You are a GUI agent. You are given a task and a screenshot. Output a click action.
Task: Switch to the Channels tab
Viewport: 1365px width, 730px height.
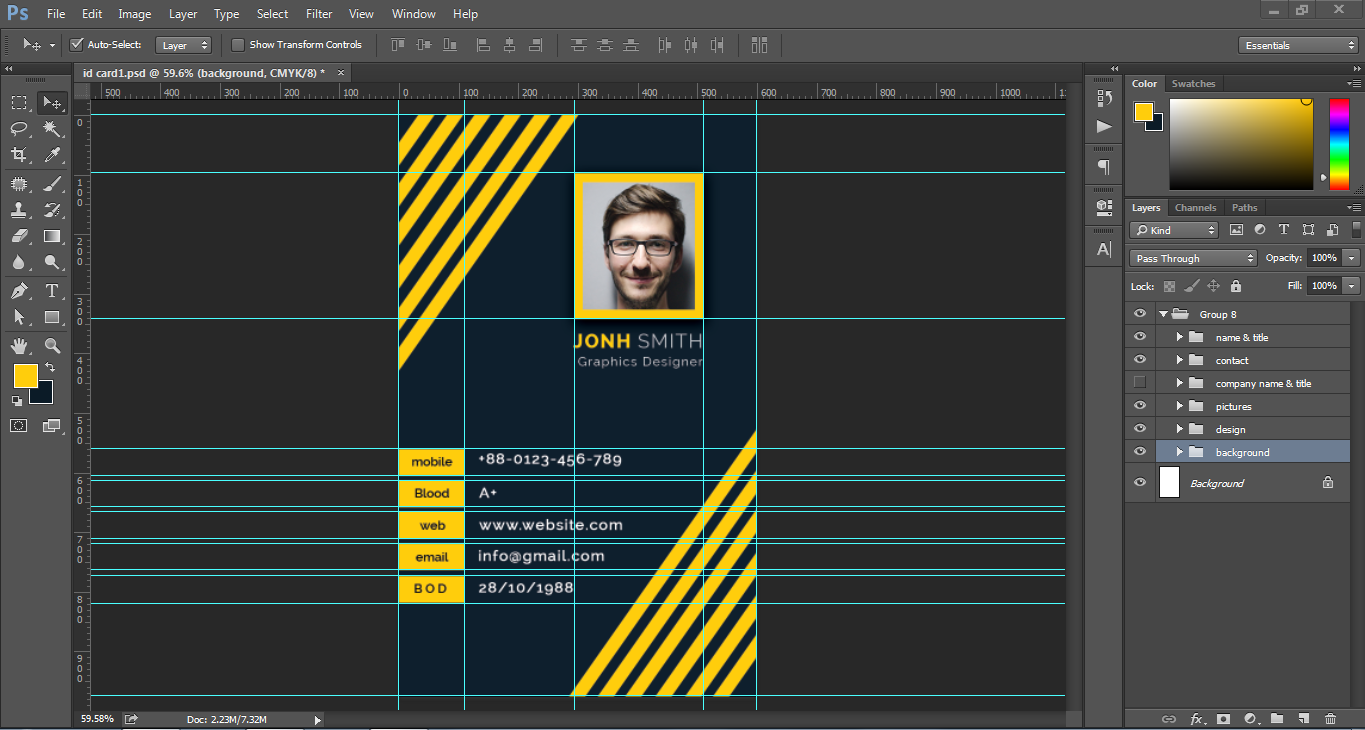click(x=1195, y=208)
